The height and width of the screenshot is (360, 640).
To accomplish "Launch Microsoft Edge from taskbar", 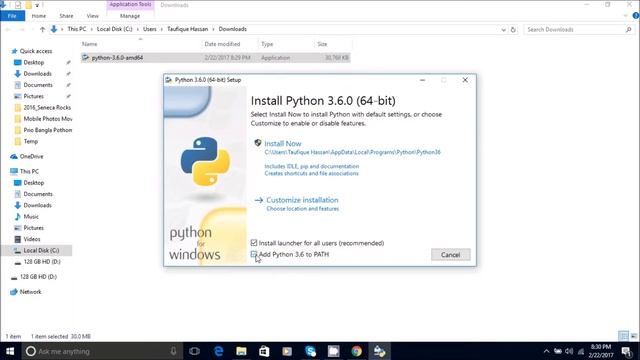I will 219,351.
